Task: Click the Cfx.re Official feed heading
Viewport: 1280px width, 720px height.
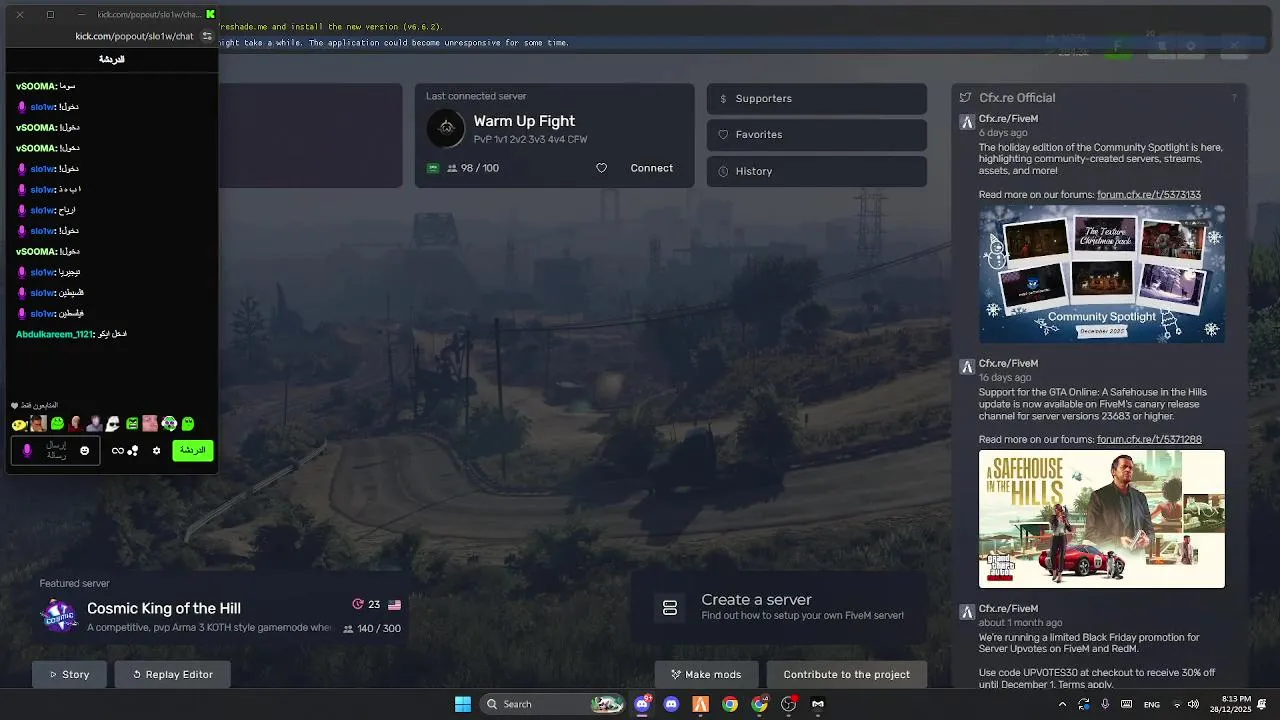Action: coord(1017,98)
